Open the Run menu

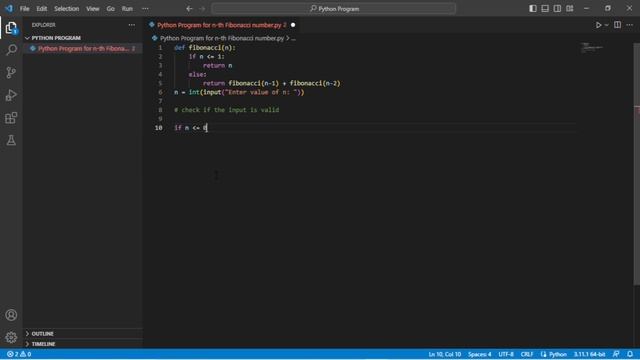(x=127, y=9)
